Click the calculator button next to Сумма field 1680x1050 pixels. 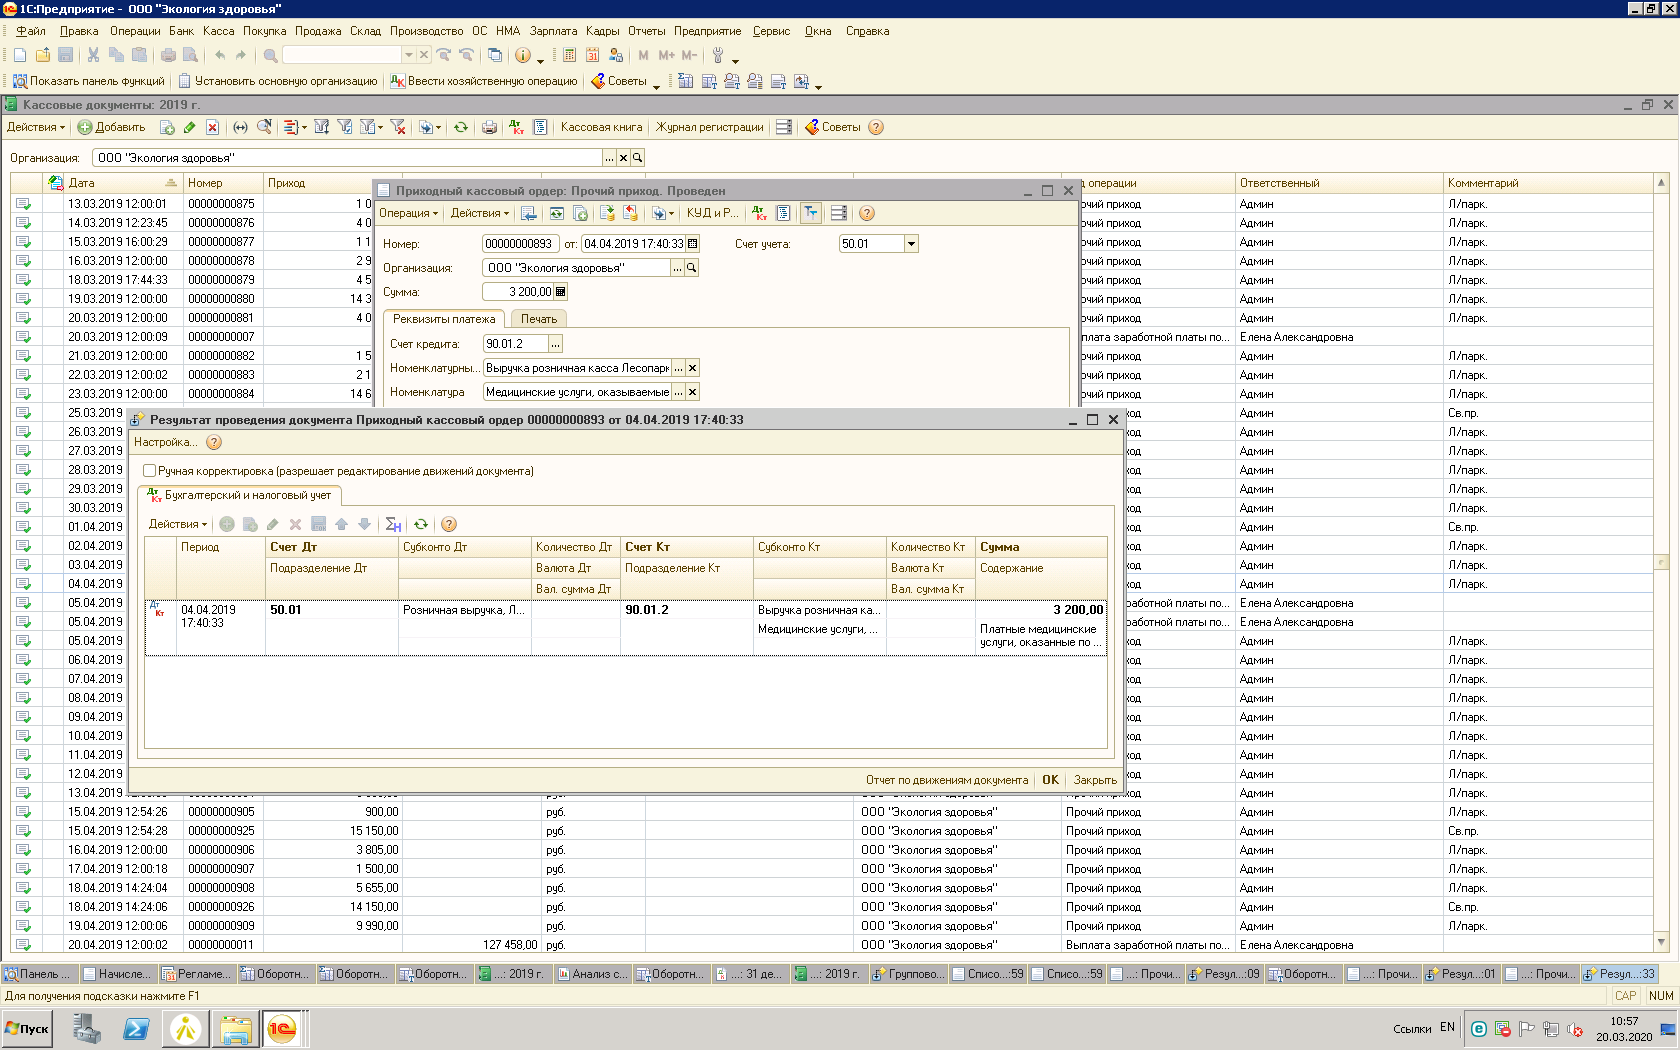[x=560, y=292]
